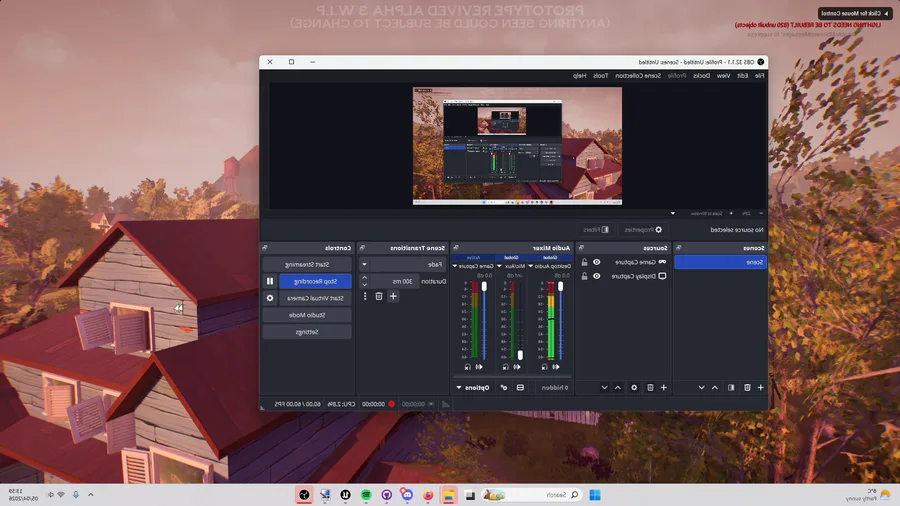Toggle visibility of Game Capture source
This screenshot has width=900, height=506.
[x=596, y=262]
